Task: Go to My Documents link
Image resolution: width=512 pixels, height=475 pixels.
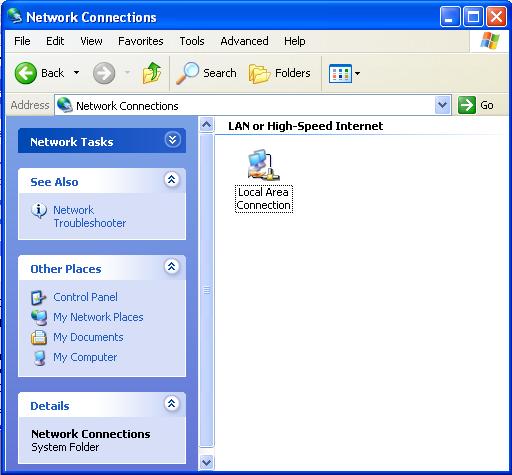Action: pyautogui.click(x=88, y=337)
